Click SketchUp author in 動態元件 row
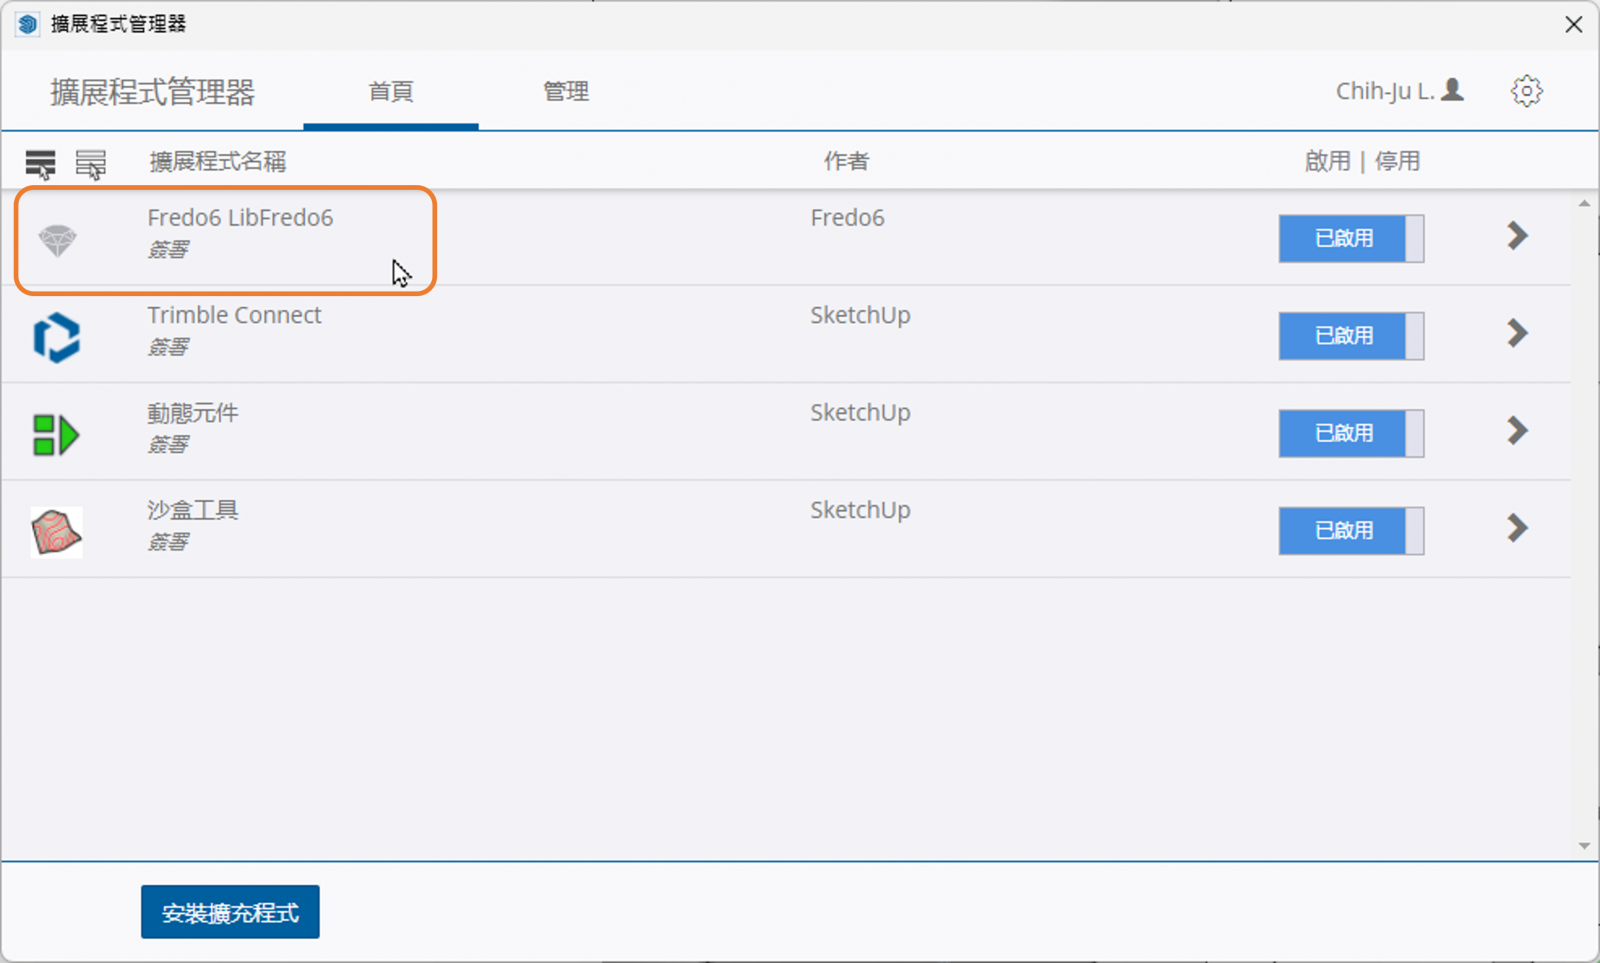 [860, 412]
